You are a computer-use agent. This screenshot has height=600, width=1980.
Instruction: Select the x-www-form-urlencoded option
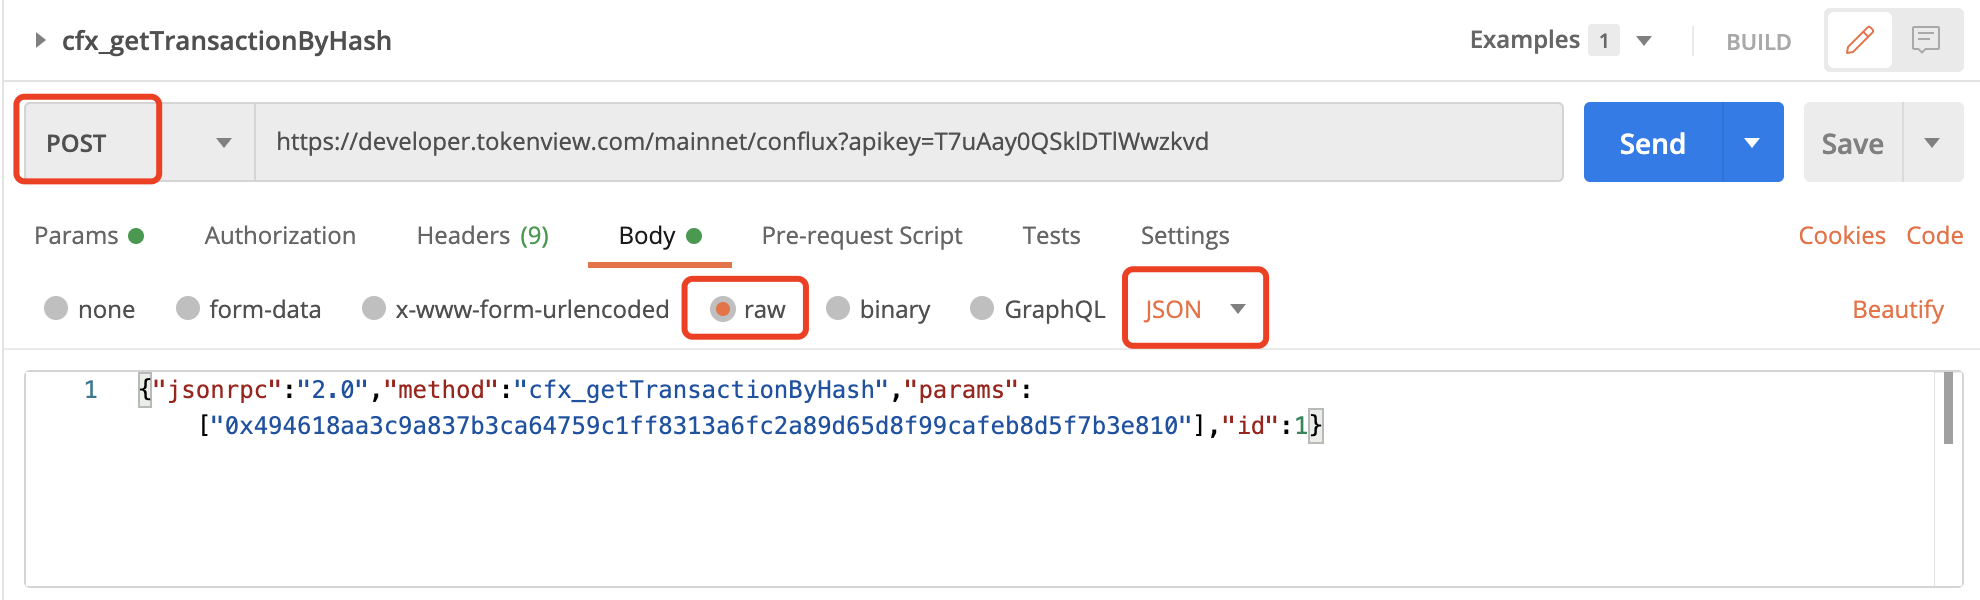515,309
